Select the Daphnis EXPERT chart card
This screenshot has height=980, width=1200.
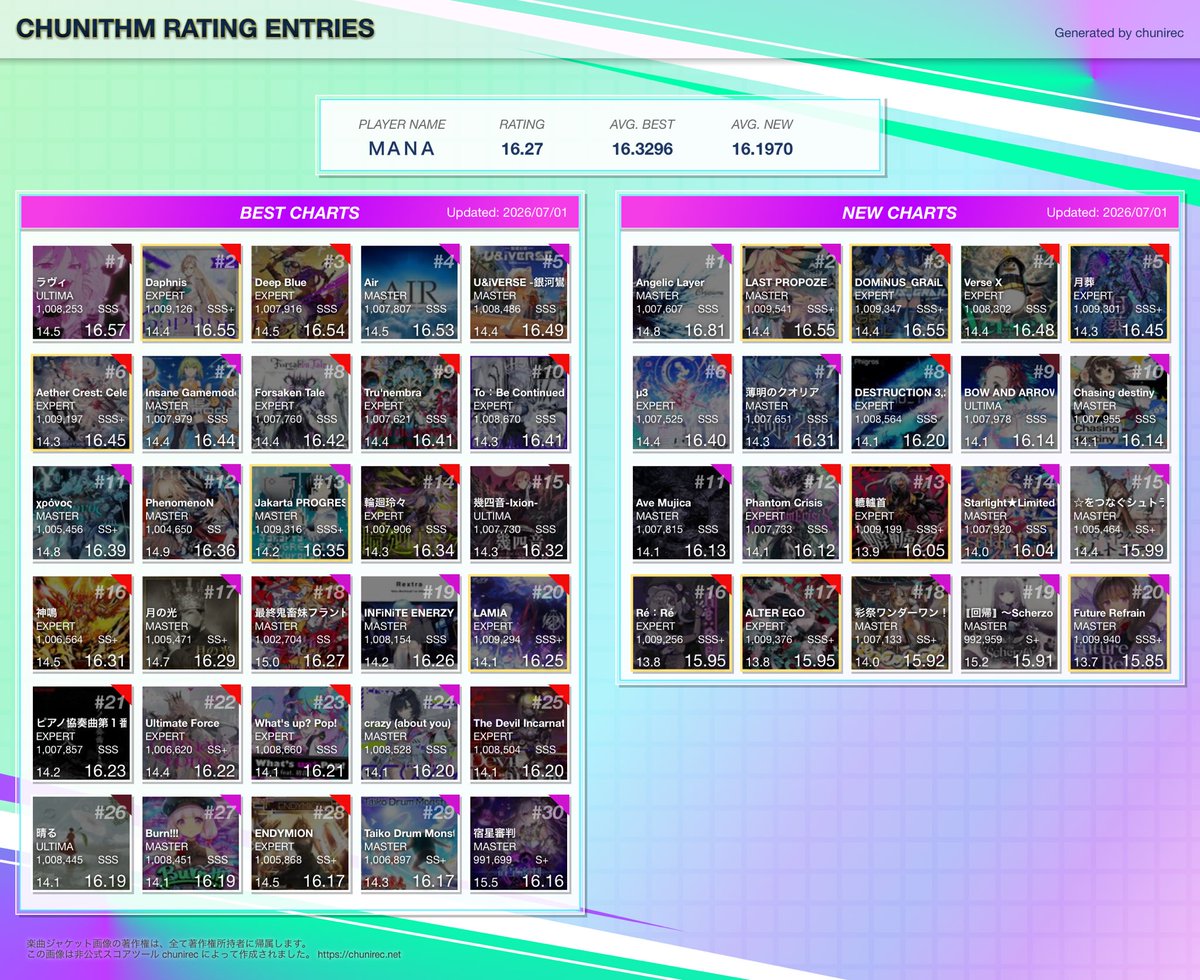(x=192, y=292)
